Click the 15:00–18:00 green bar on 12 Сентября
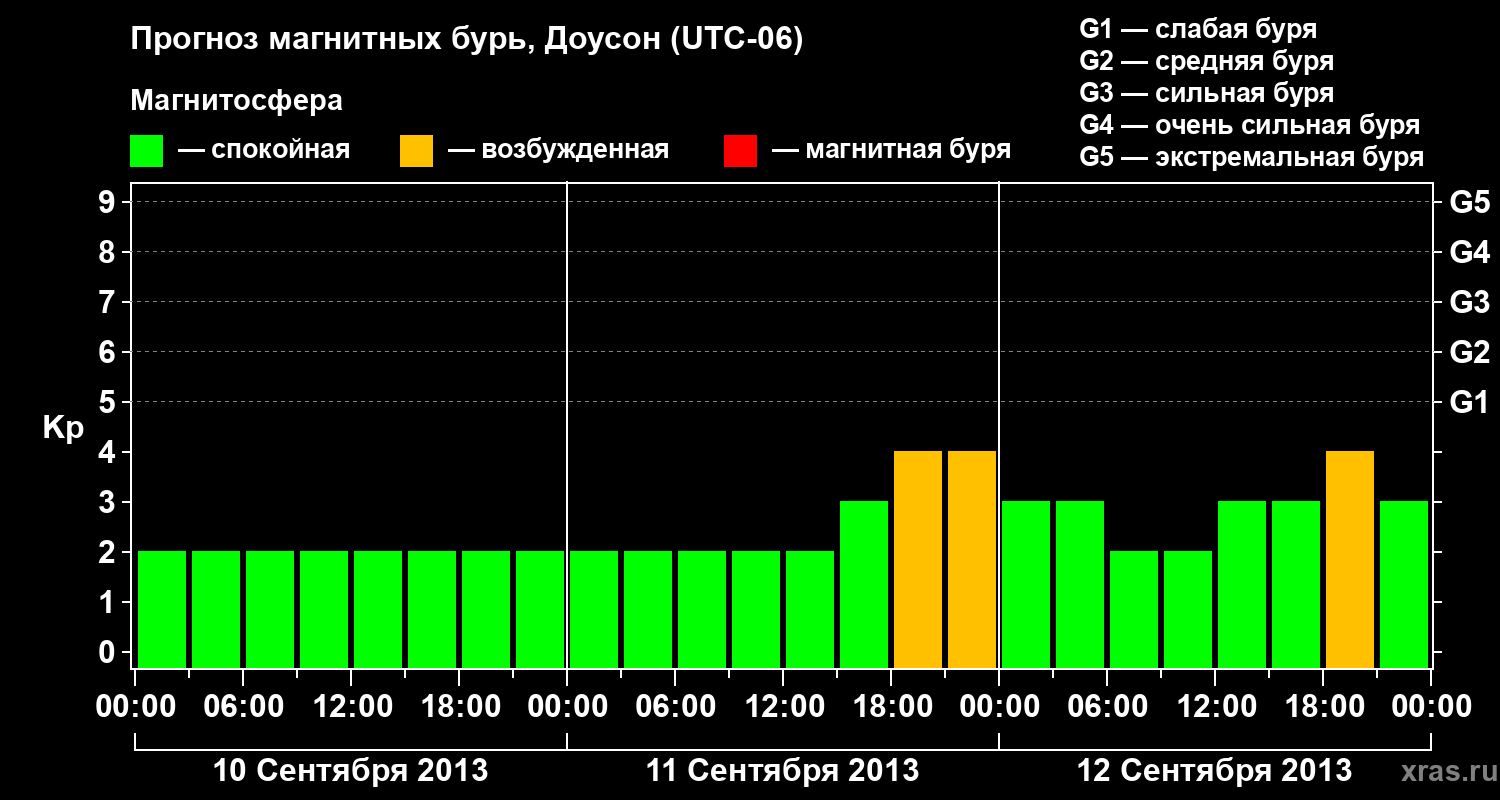The width and height of the screenshot is (1500, 800). click(x=1296, y=584)
